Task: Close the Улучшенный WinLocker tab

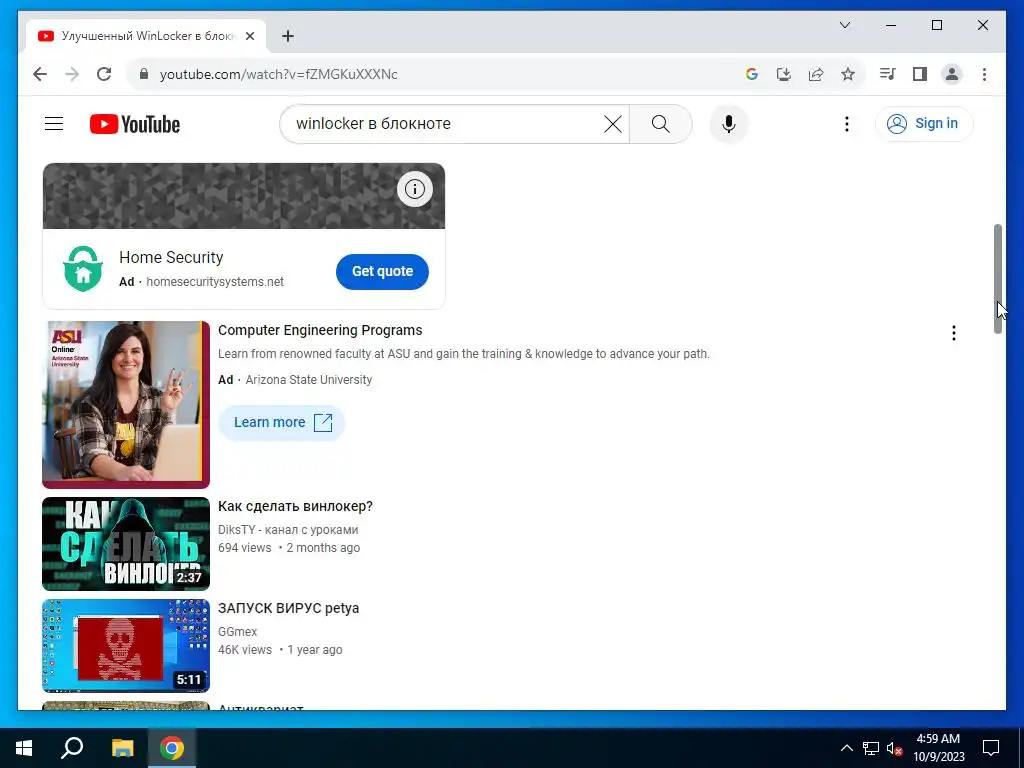Action: click(x=249, y=36)
